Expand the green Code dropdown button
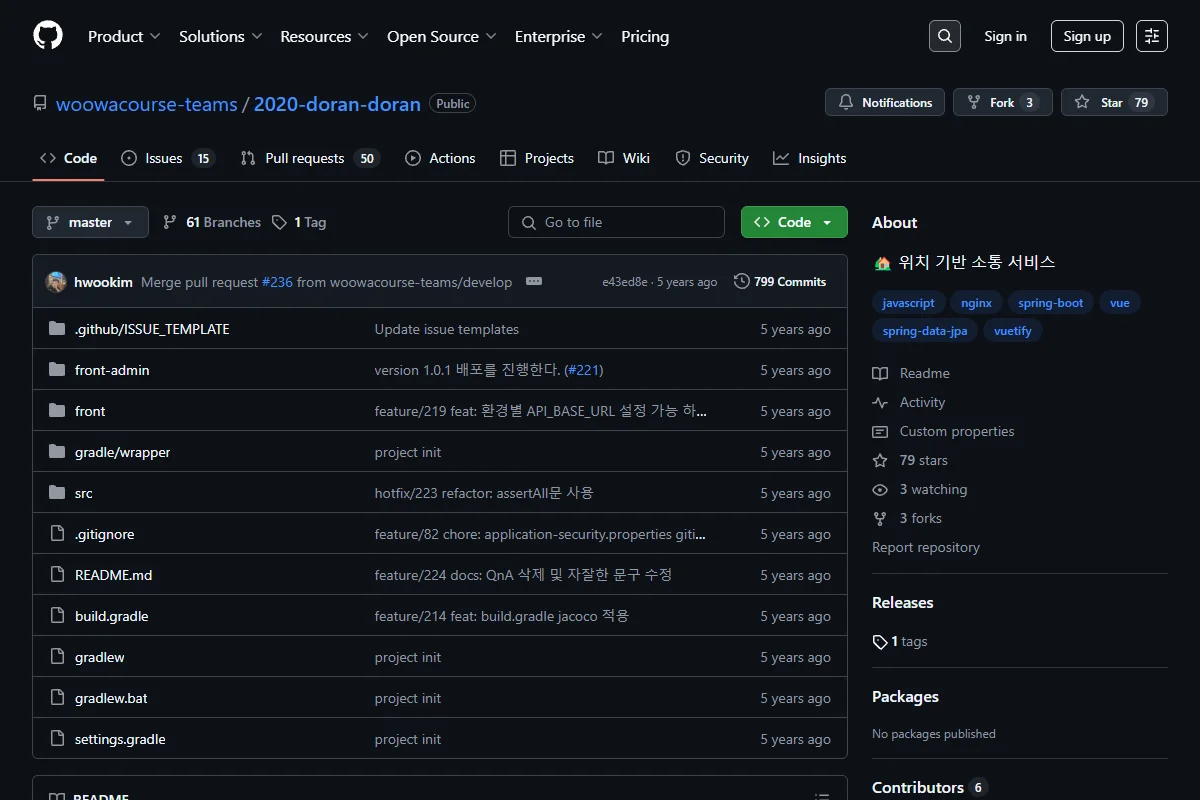This screenshot has height=800, width=1200. tap(794, 222)
